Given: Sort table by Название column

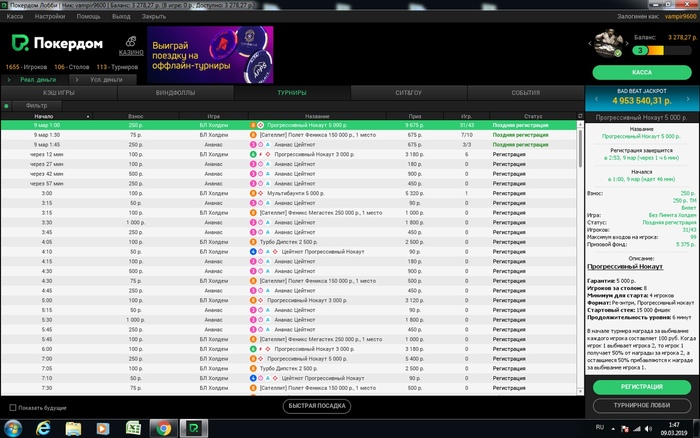Looking at the screenshot, I should pos(317,116).
